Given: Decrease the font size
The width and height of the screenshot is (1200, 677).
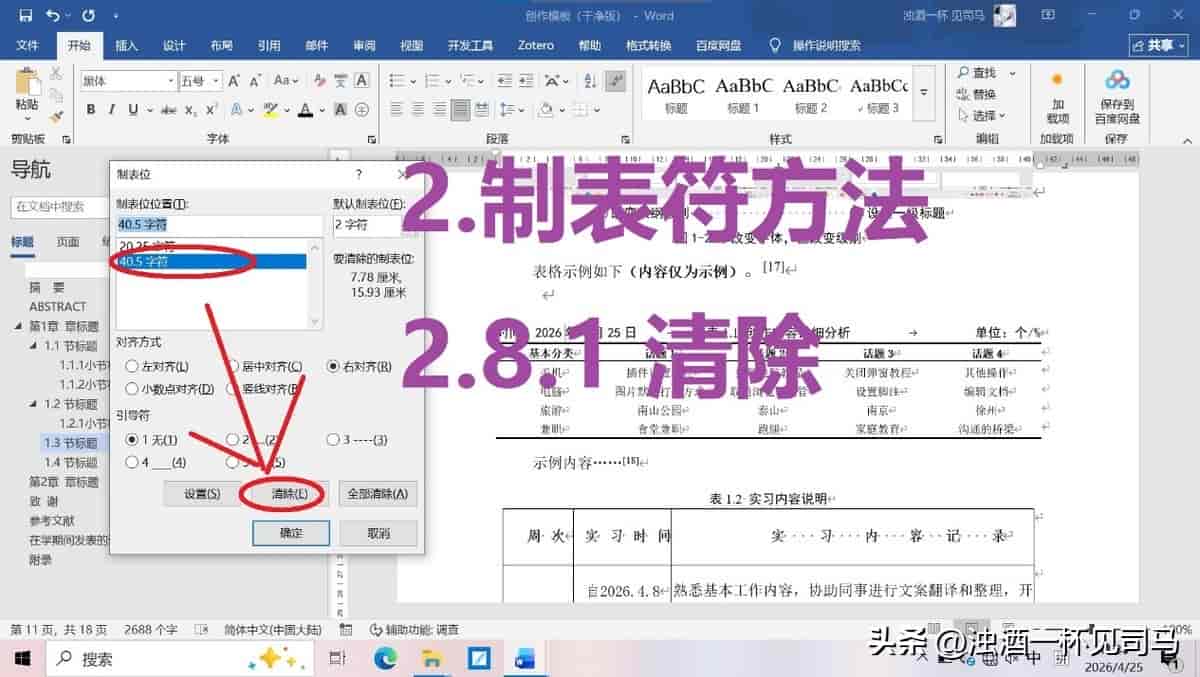Looking at the screenshot, I should tap(257, 81).
